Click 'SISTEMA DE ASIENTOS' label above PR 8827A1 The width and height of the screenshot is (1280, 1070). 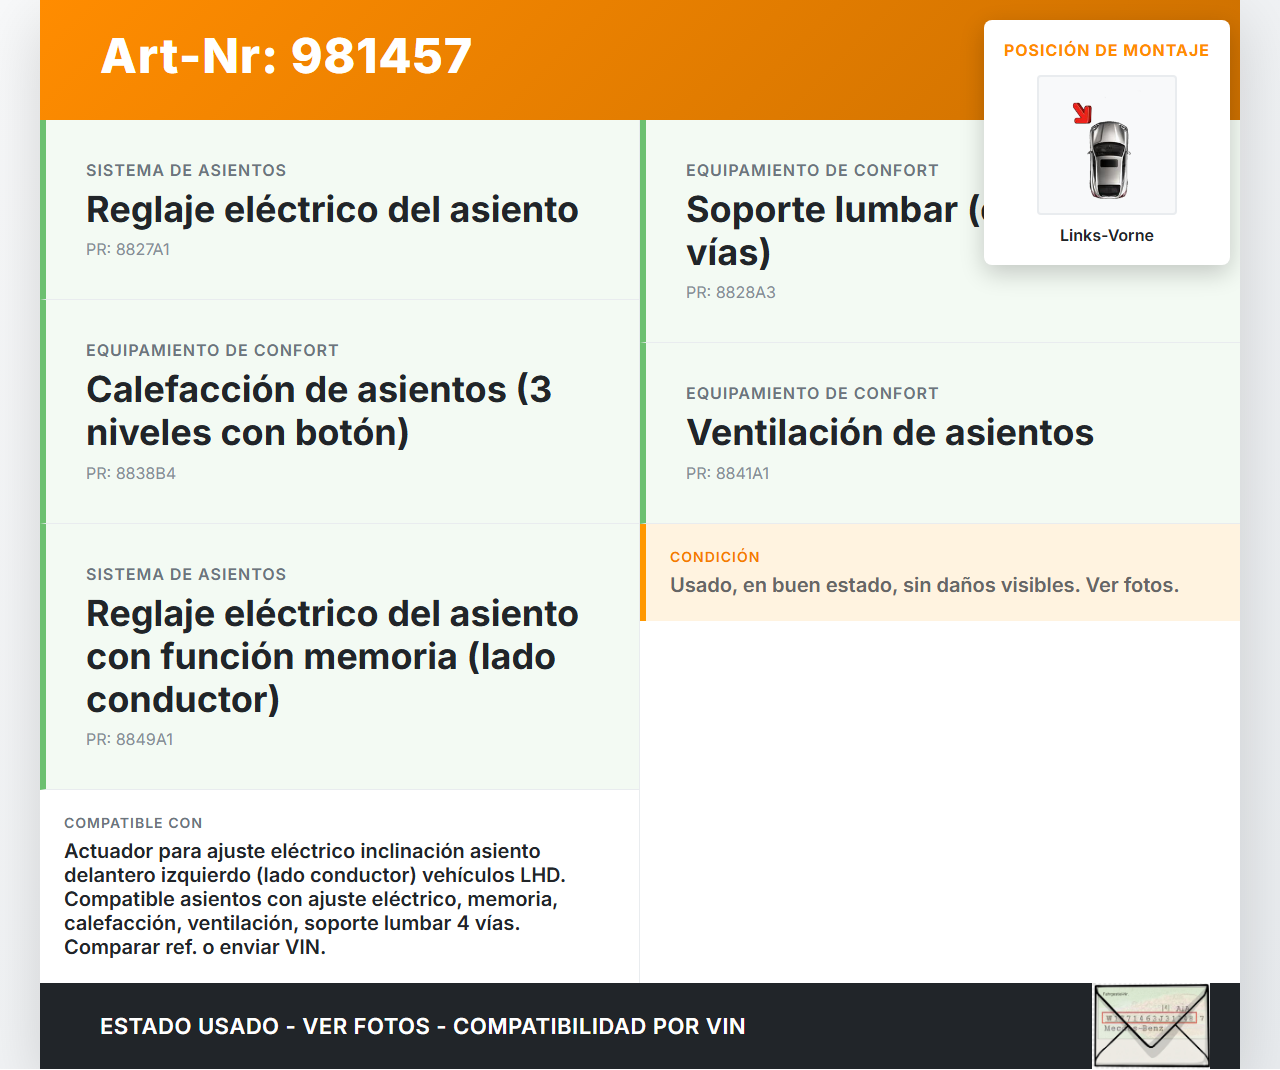pos(186,170)
